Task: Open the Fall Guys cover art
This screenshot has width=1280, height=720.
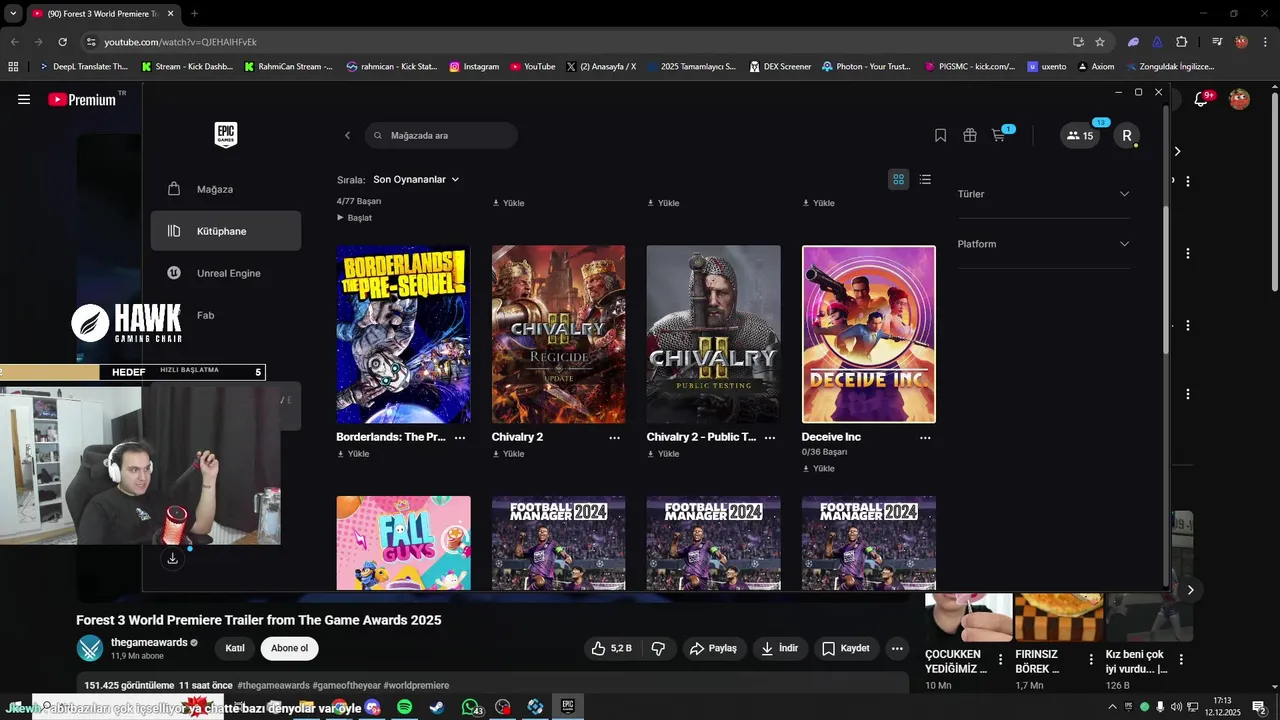Action: pos(403,543)
